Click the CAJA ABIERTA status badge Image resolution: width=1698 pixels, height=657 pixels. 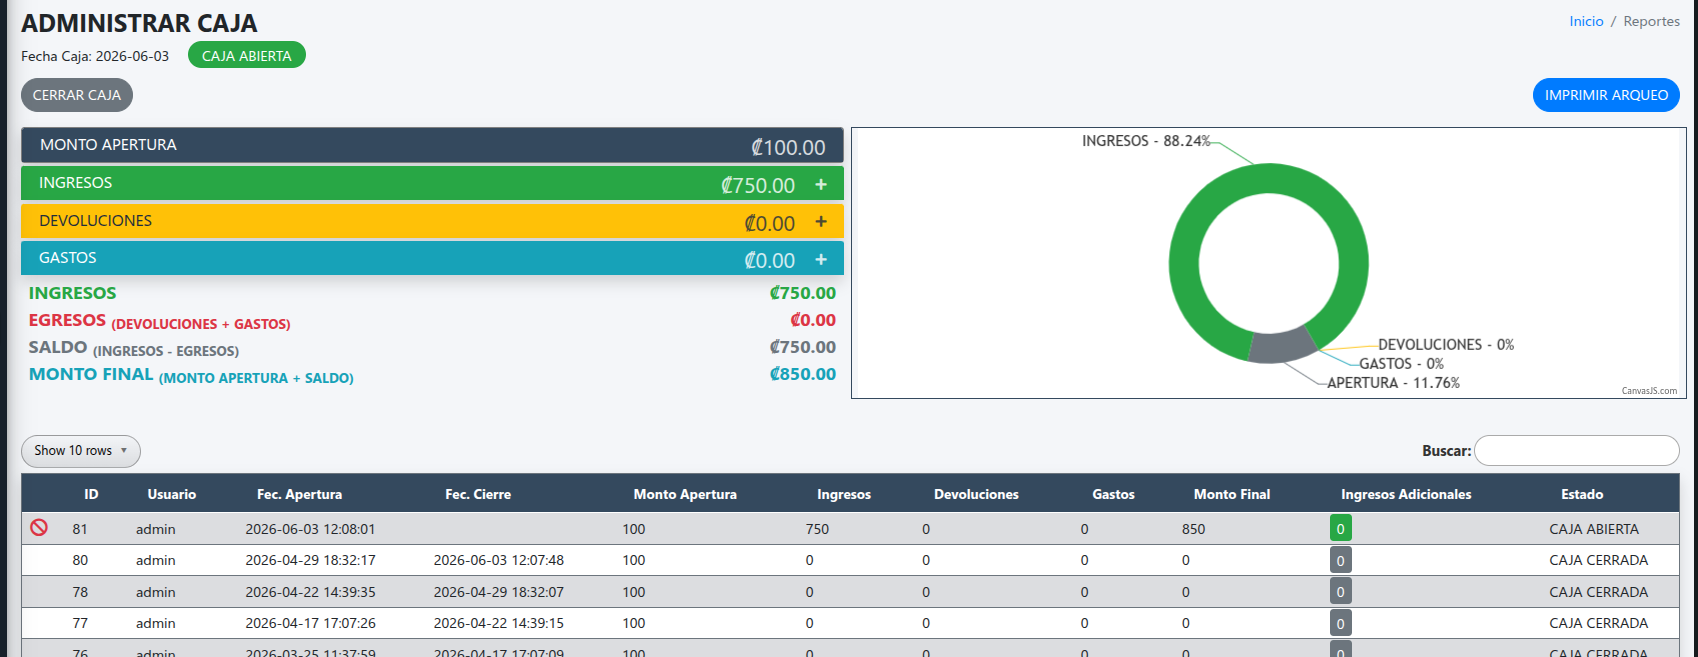click(x=247, y=56)
